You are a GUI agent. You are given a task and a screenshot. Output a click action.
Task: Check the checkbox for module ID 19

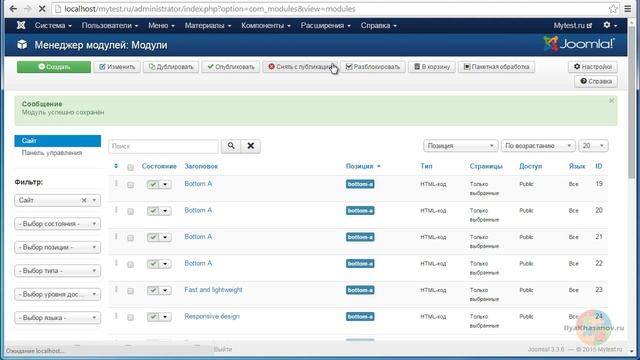click(x=130, y=185)
